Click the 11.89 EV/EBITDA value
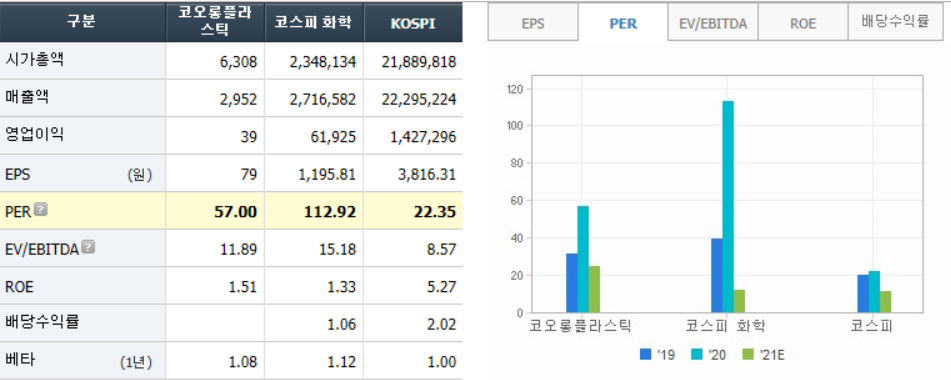 coord(239,249)
